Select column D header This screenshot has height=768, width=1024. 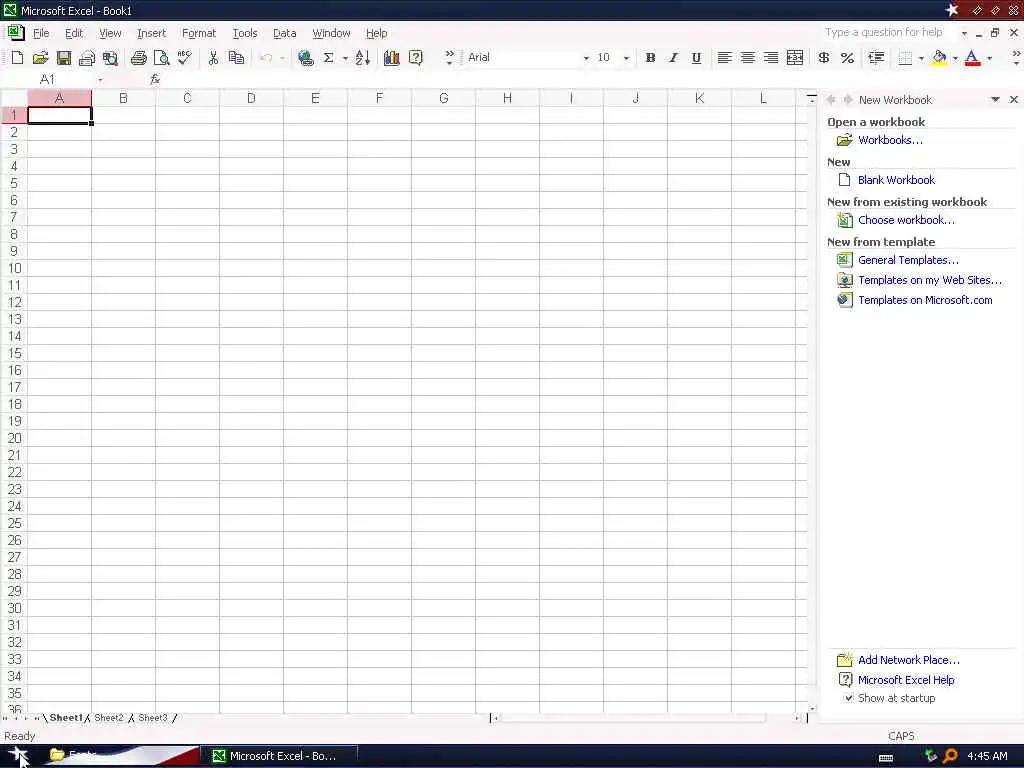251,98
